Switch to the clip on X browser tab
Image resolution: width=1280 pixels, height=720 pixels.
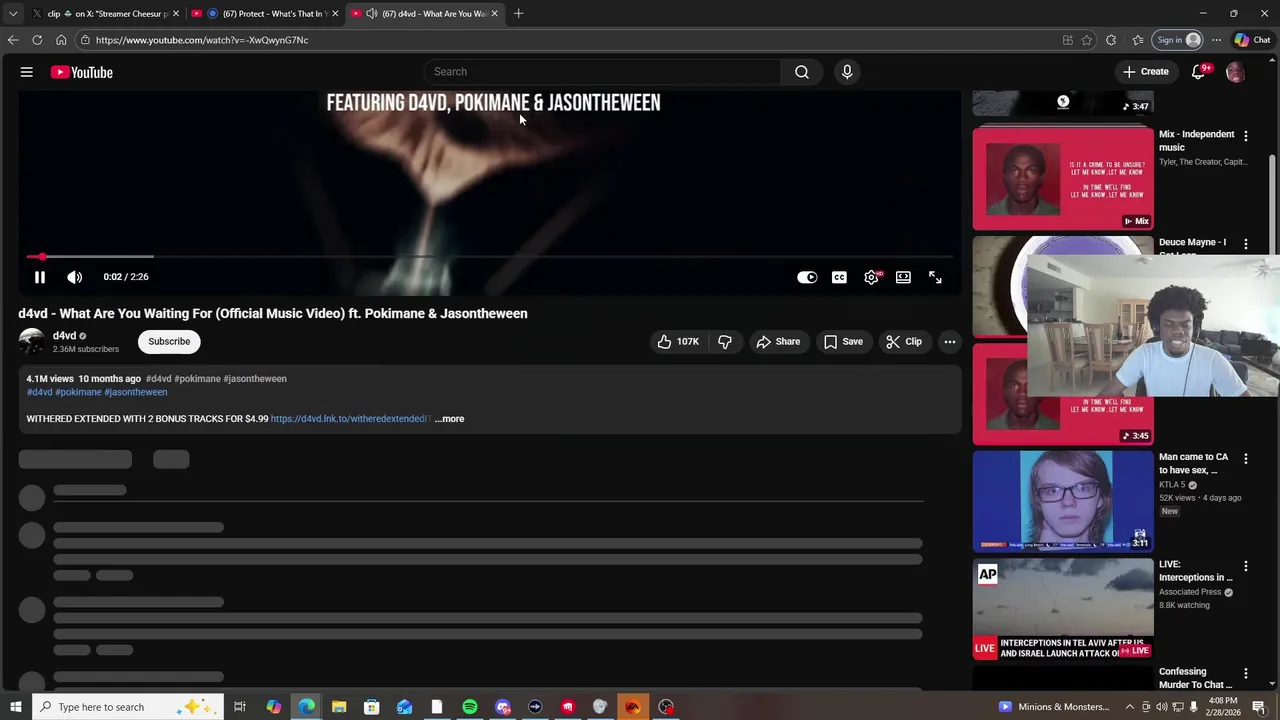click(106, 14)
